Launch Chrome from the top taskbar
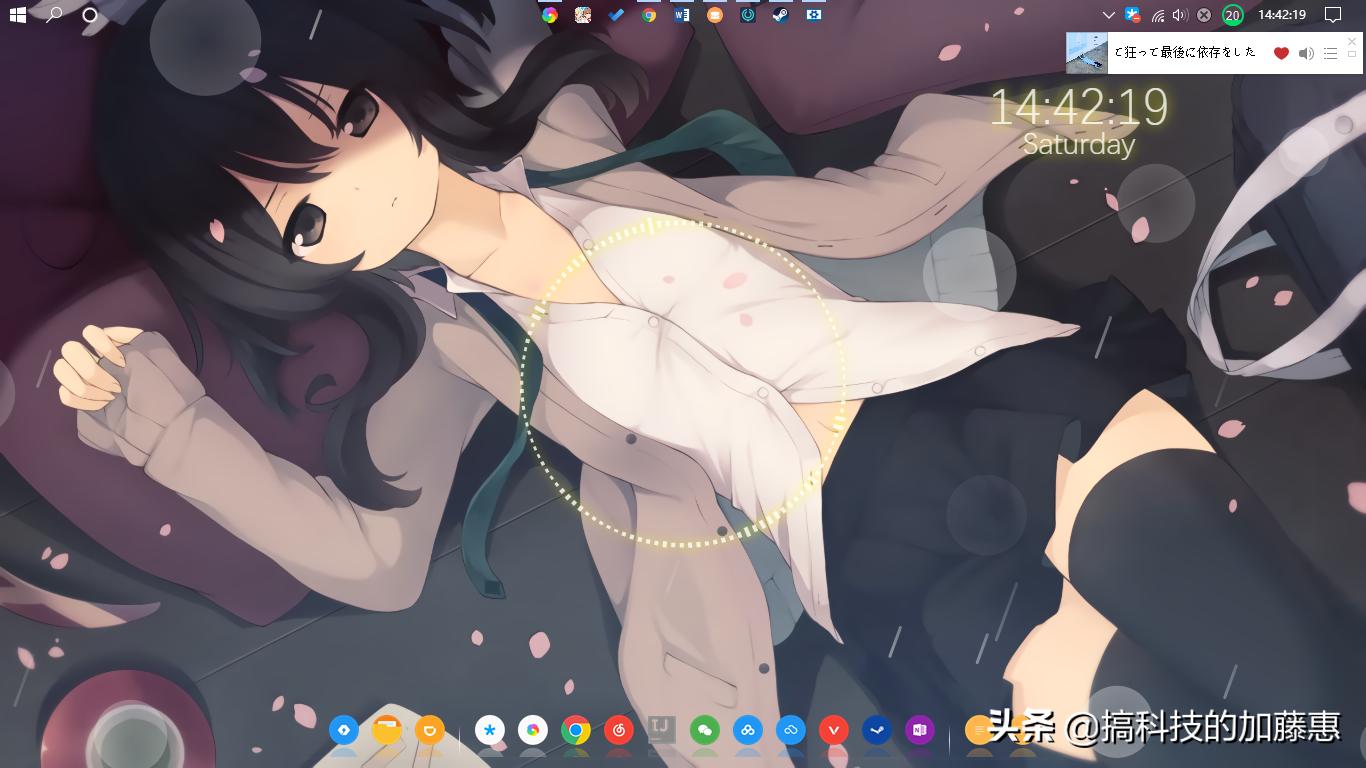This screenshot has width=1366, height=768. tap(649, 15)
